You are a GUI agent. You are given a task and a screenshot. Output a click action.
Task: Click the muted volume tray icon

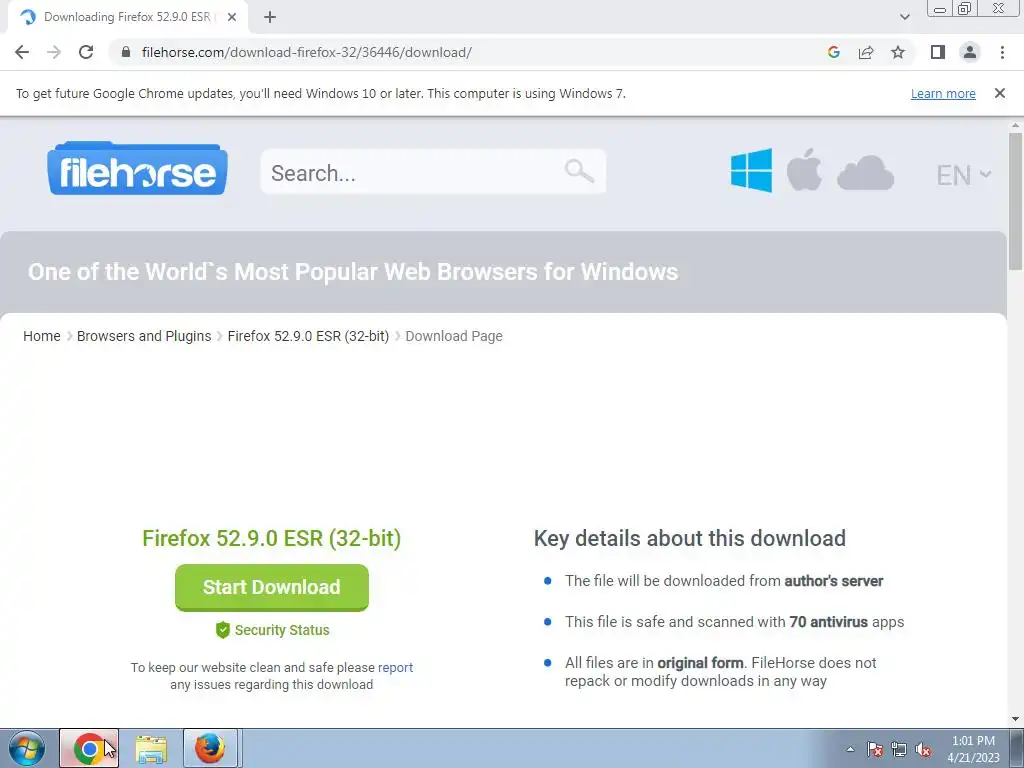click(923, 749)
